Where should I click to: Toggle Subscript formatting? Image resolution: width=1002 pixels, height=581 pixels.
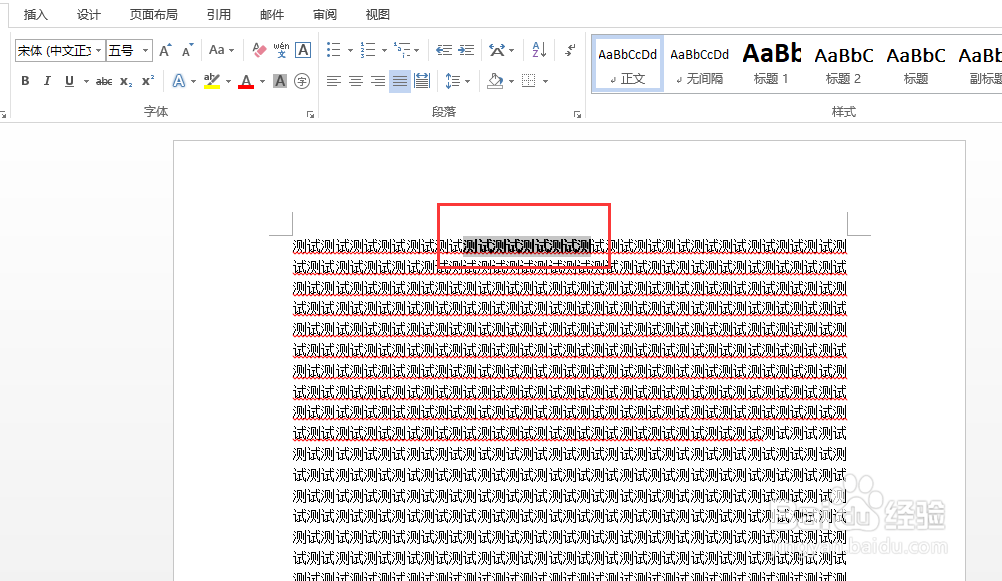[x=127, y=81]
